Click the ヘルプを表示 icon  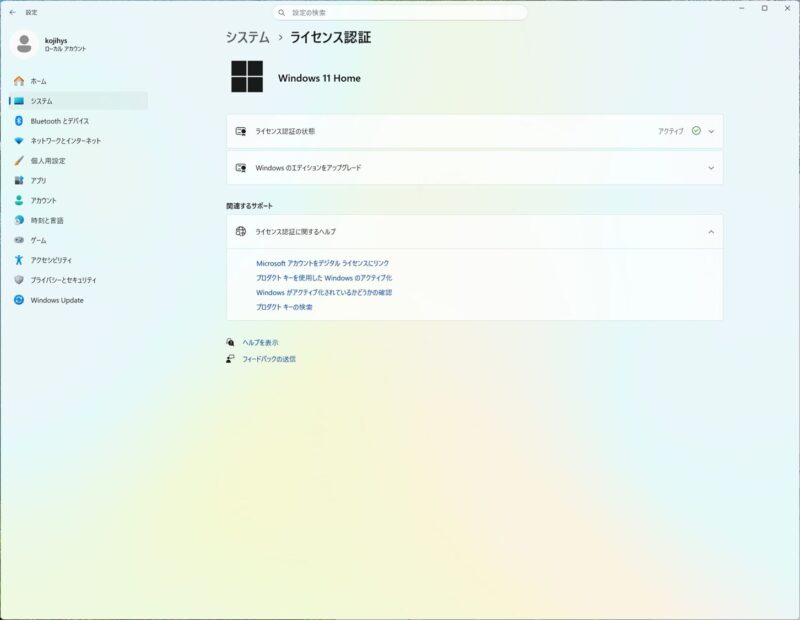[x=231, y=342]
